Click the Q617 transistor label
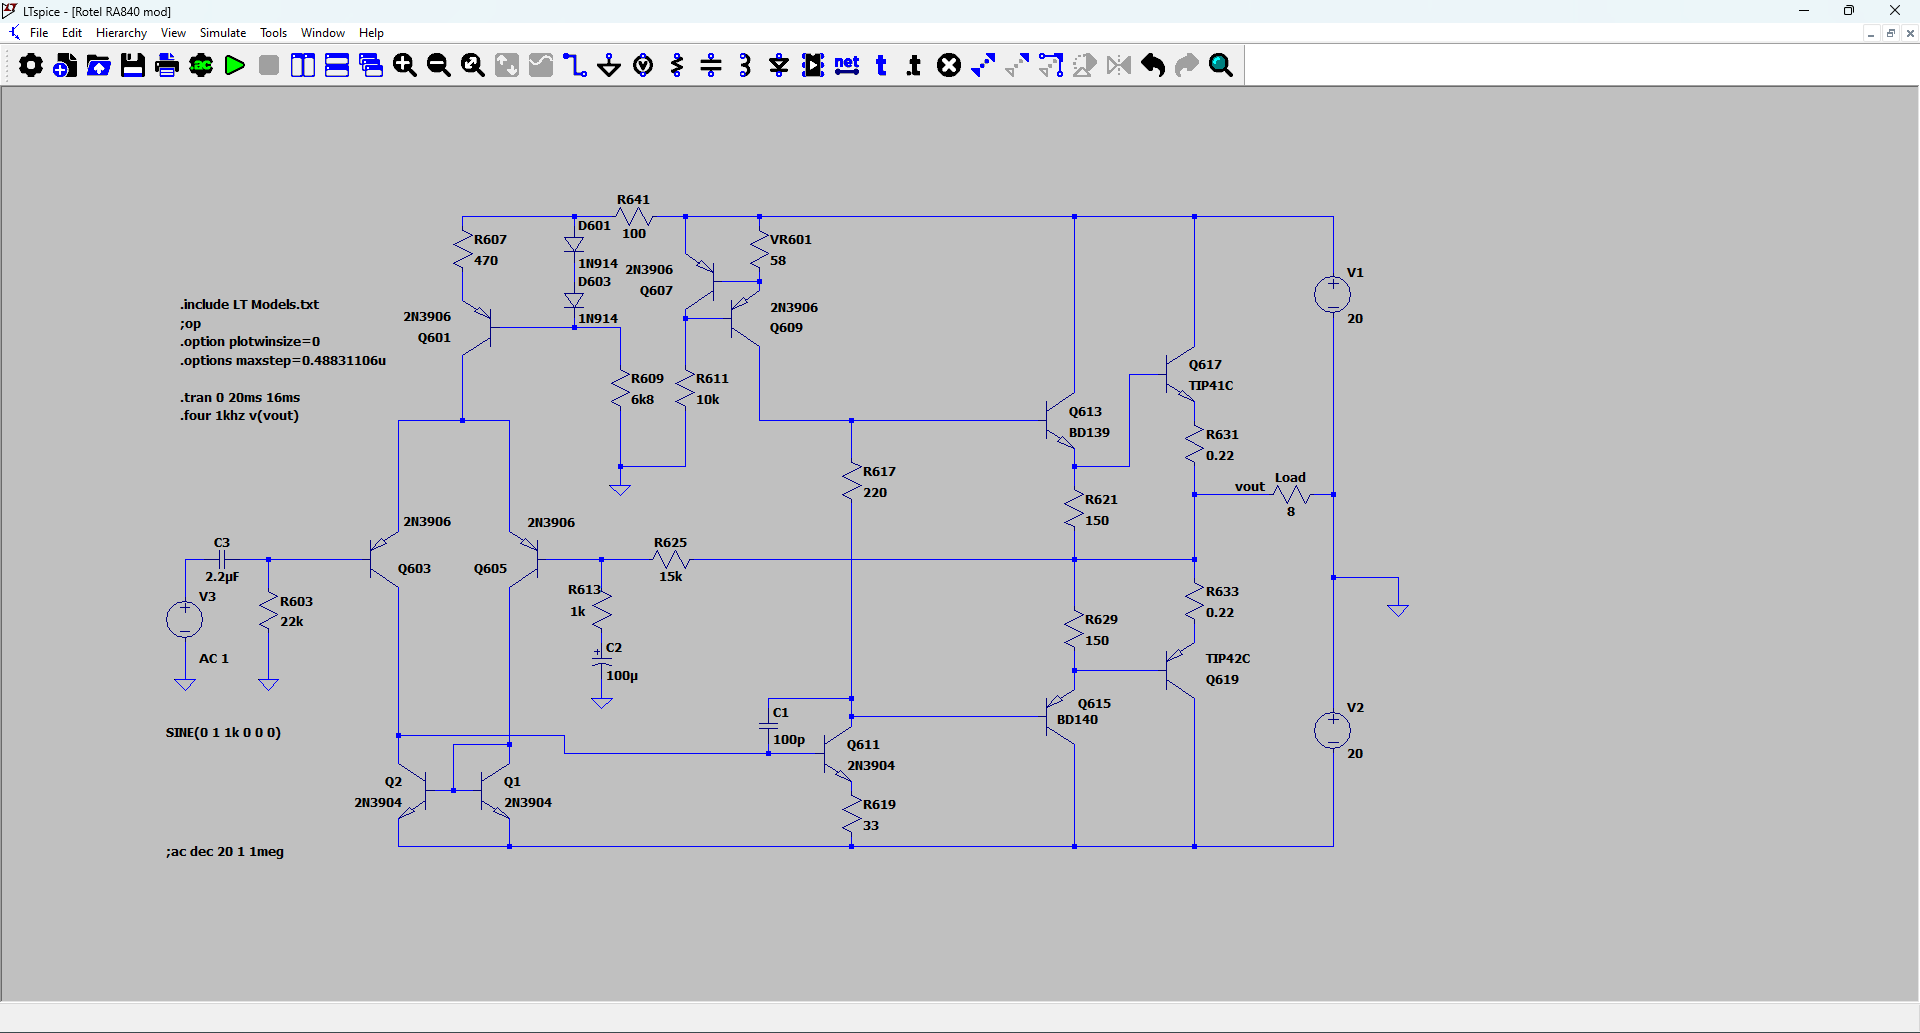 1205,365
